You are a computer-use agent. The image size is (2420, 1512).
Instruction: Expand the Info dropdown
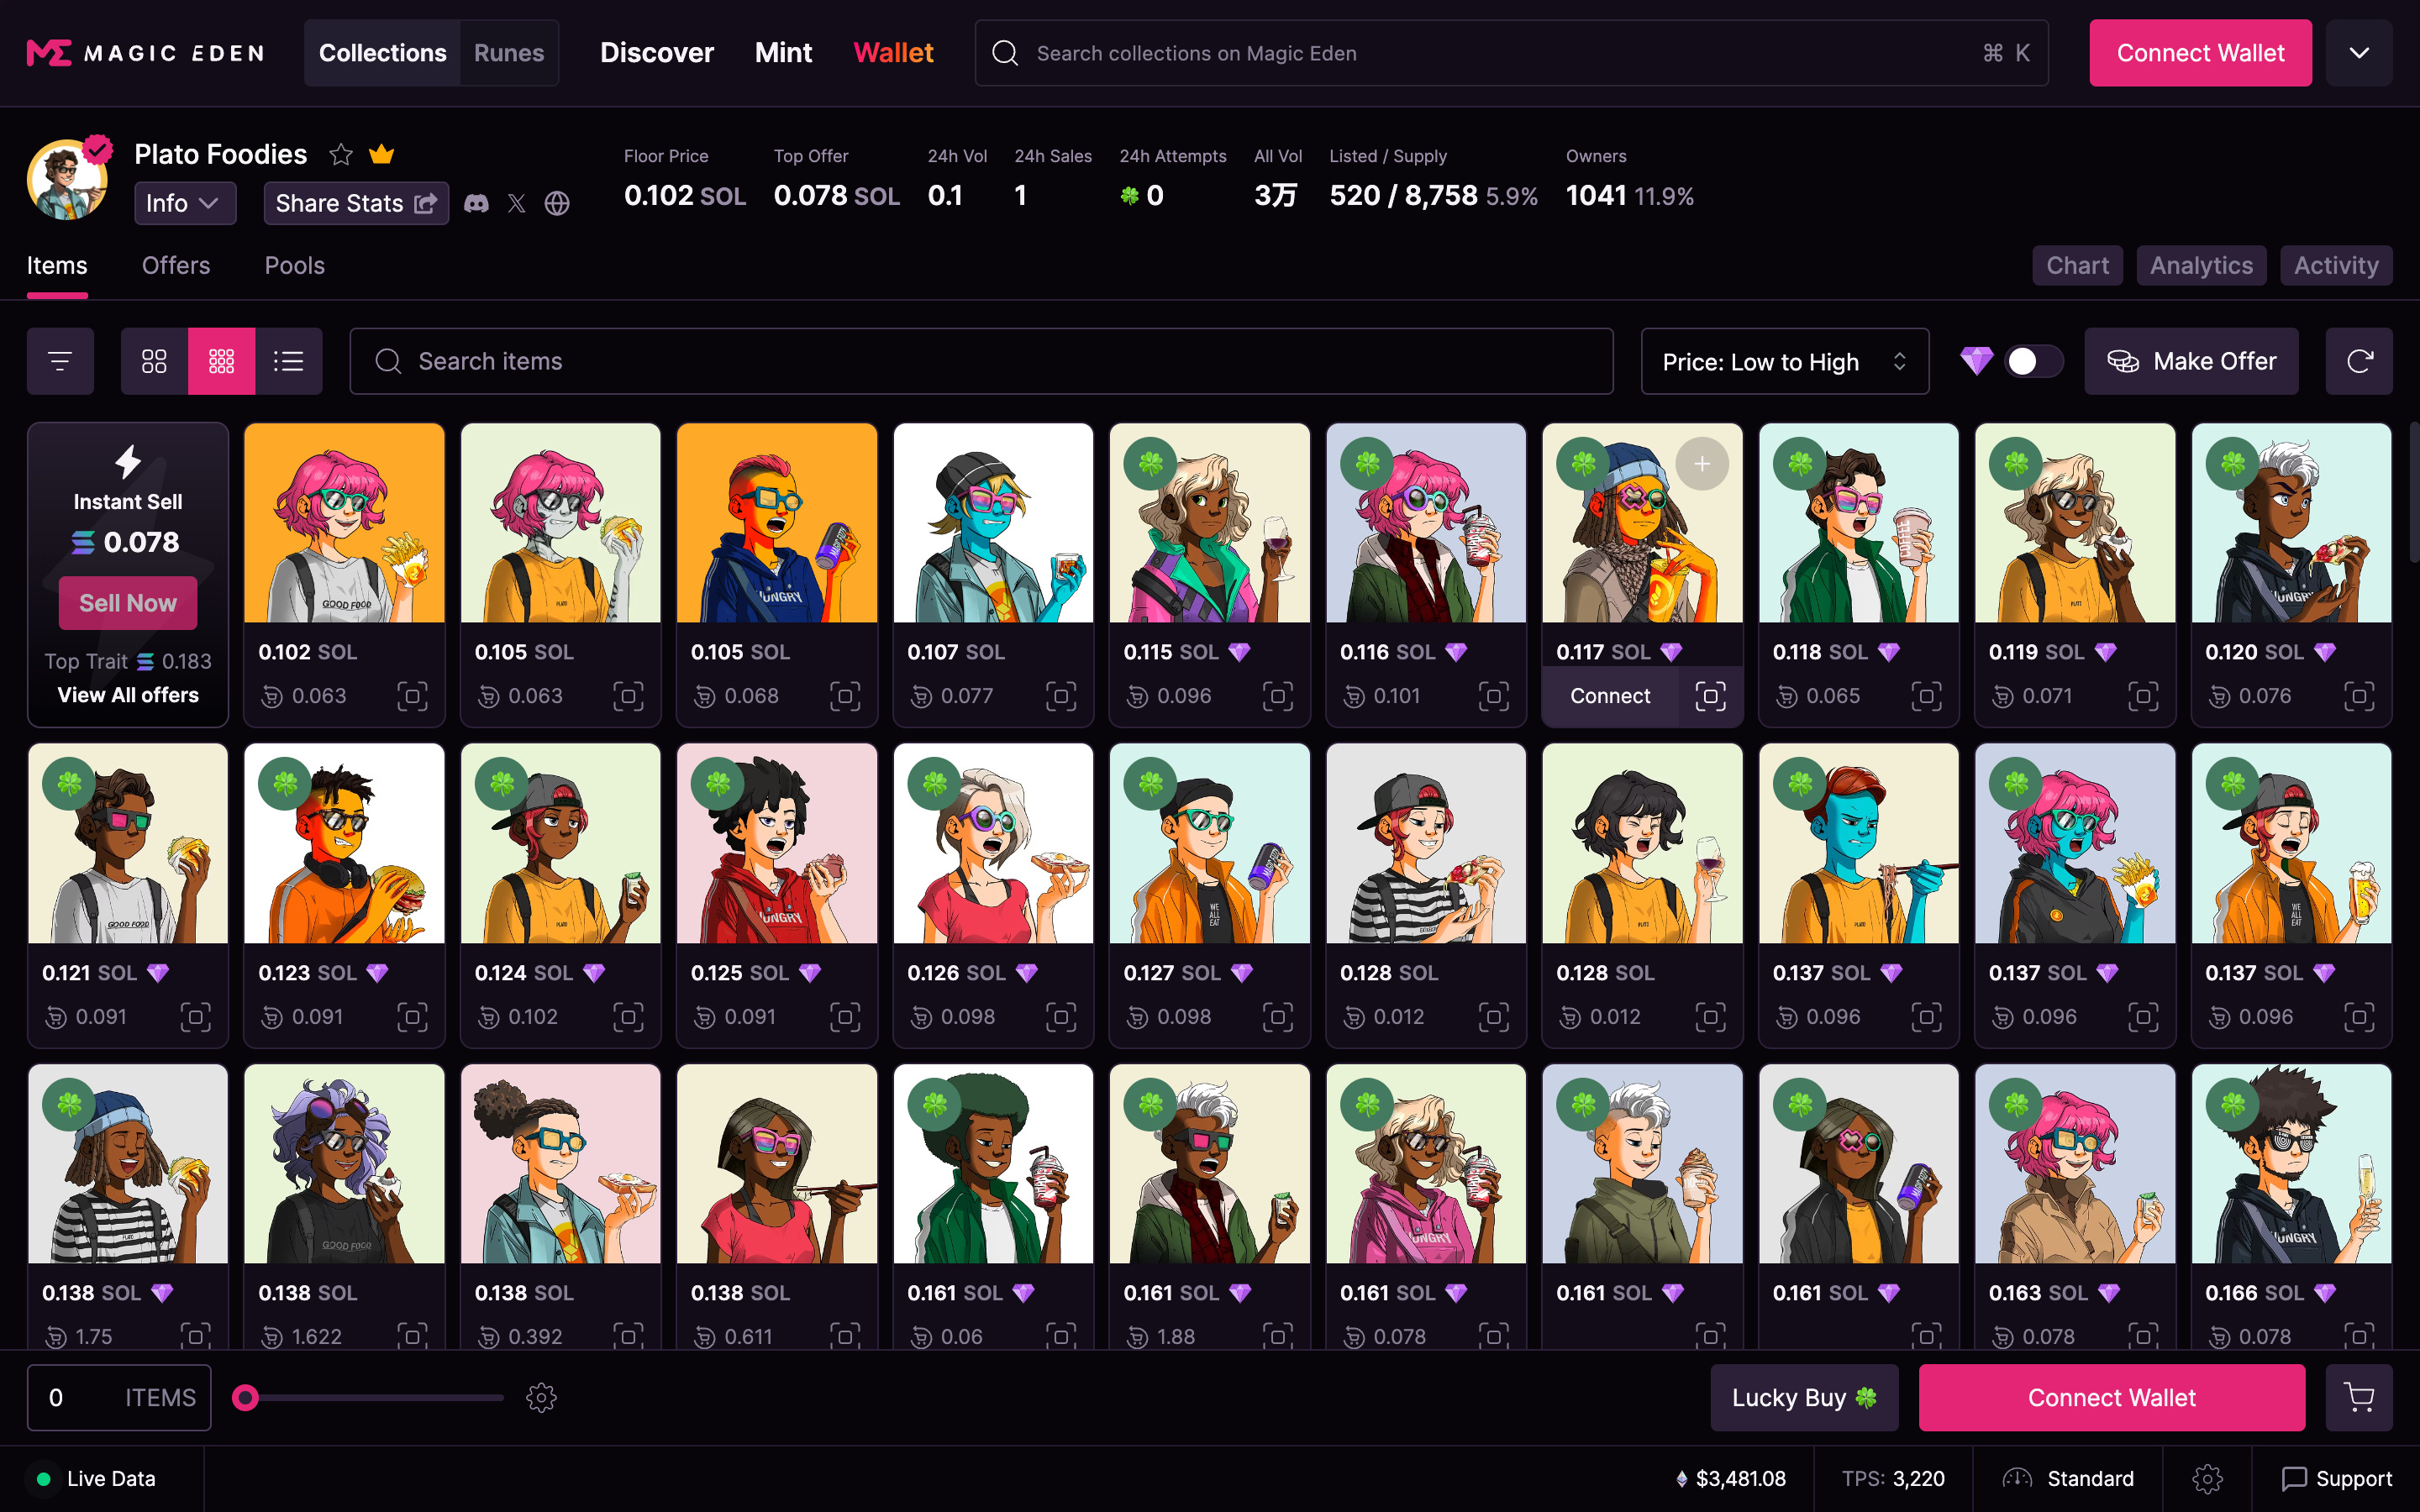click(184, 204)
